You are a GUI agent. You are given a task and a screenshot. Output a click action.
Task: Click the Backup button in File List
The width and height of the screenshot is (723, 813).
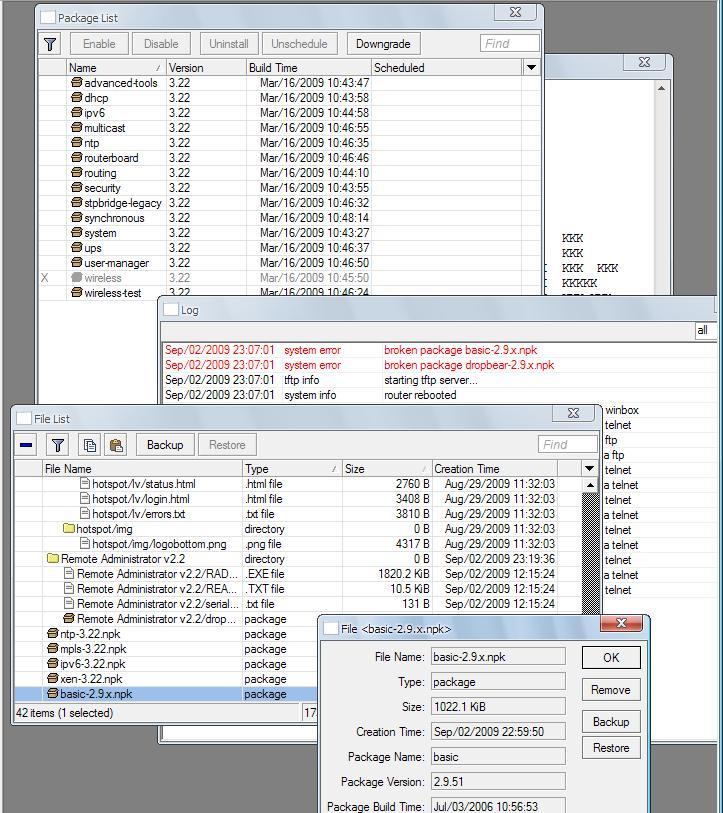(x=165, y=445)
